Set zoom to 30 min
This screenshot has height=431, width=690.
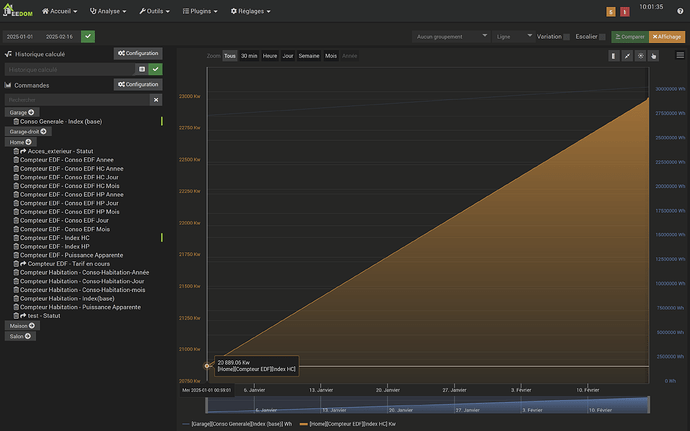click(x=249, y=56)
